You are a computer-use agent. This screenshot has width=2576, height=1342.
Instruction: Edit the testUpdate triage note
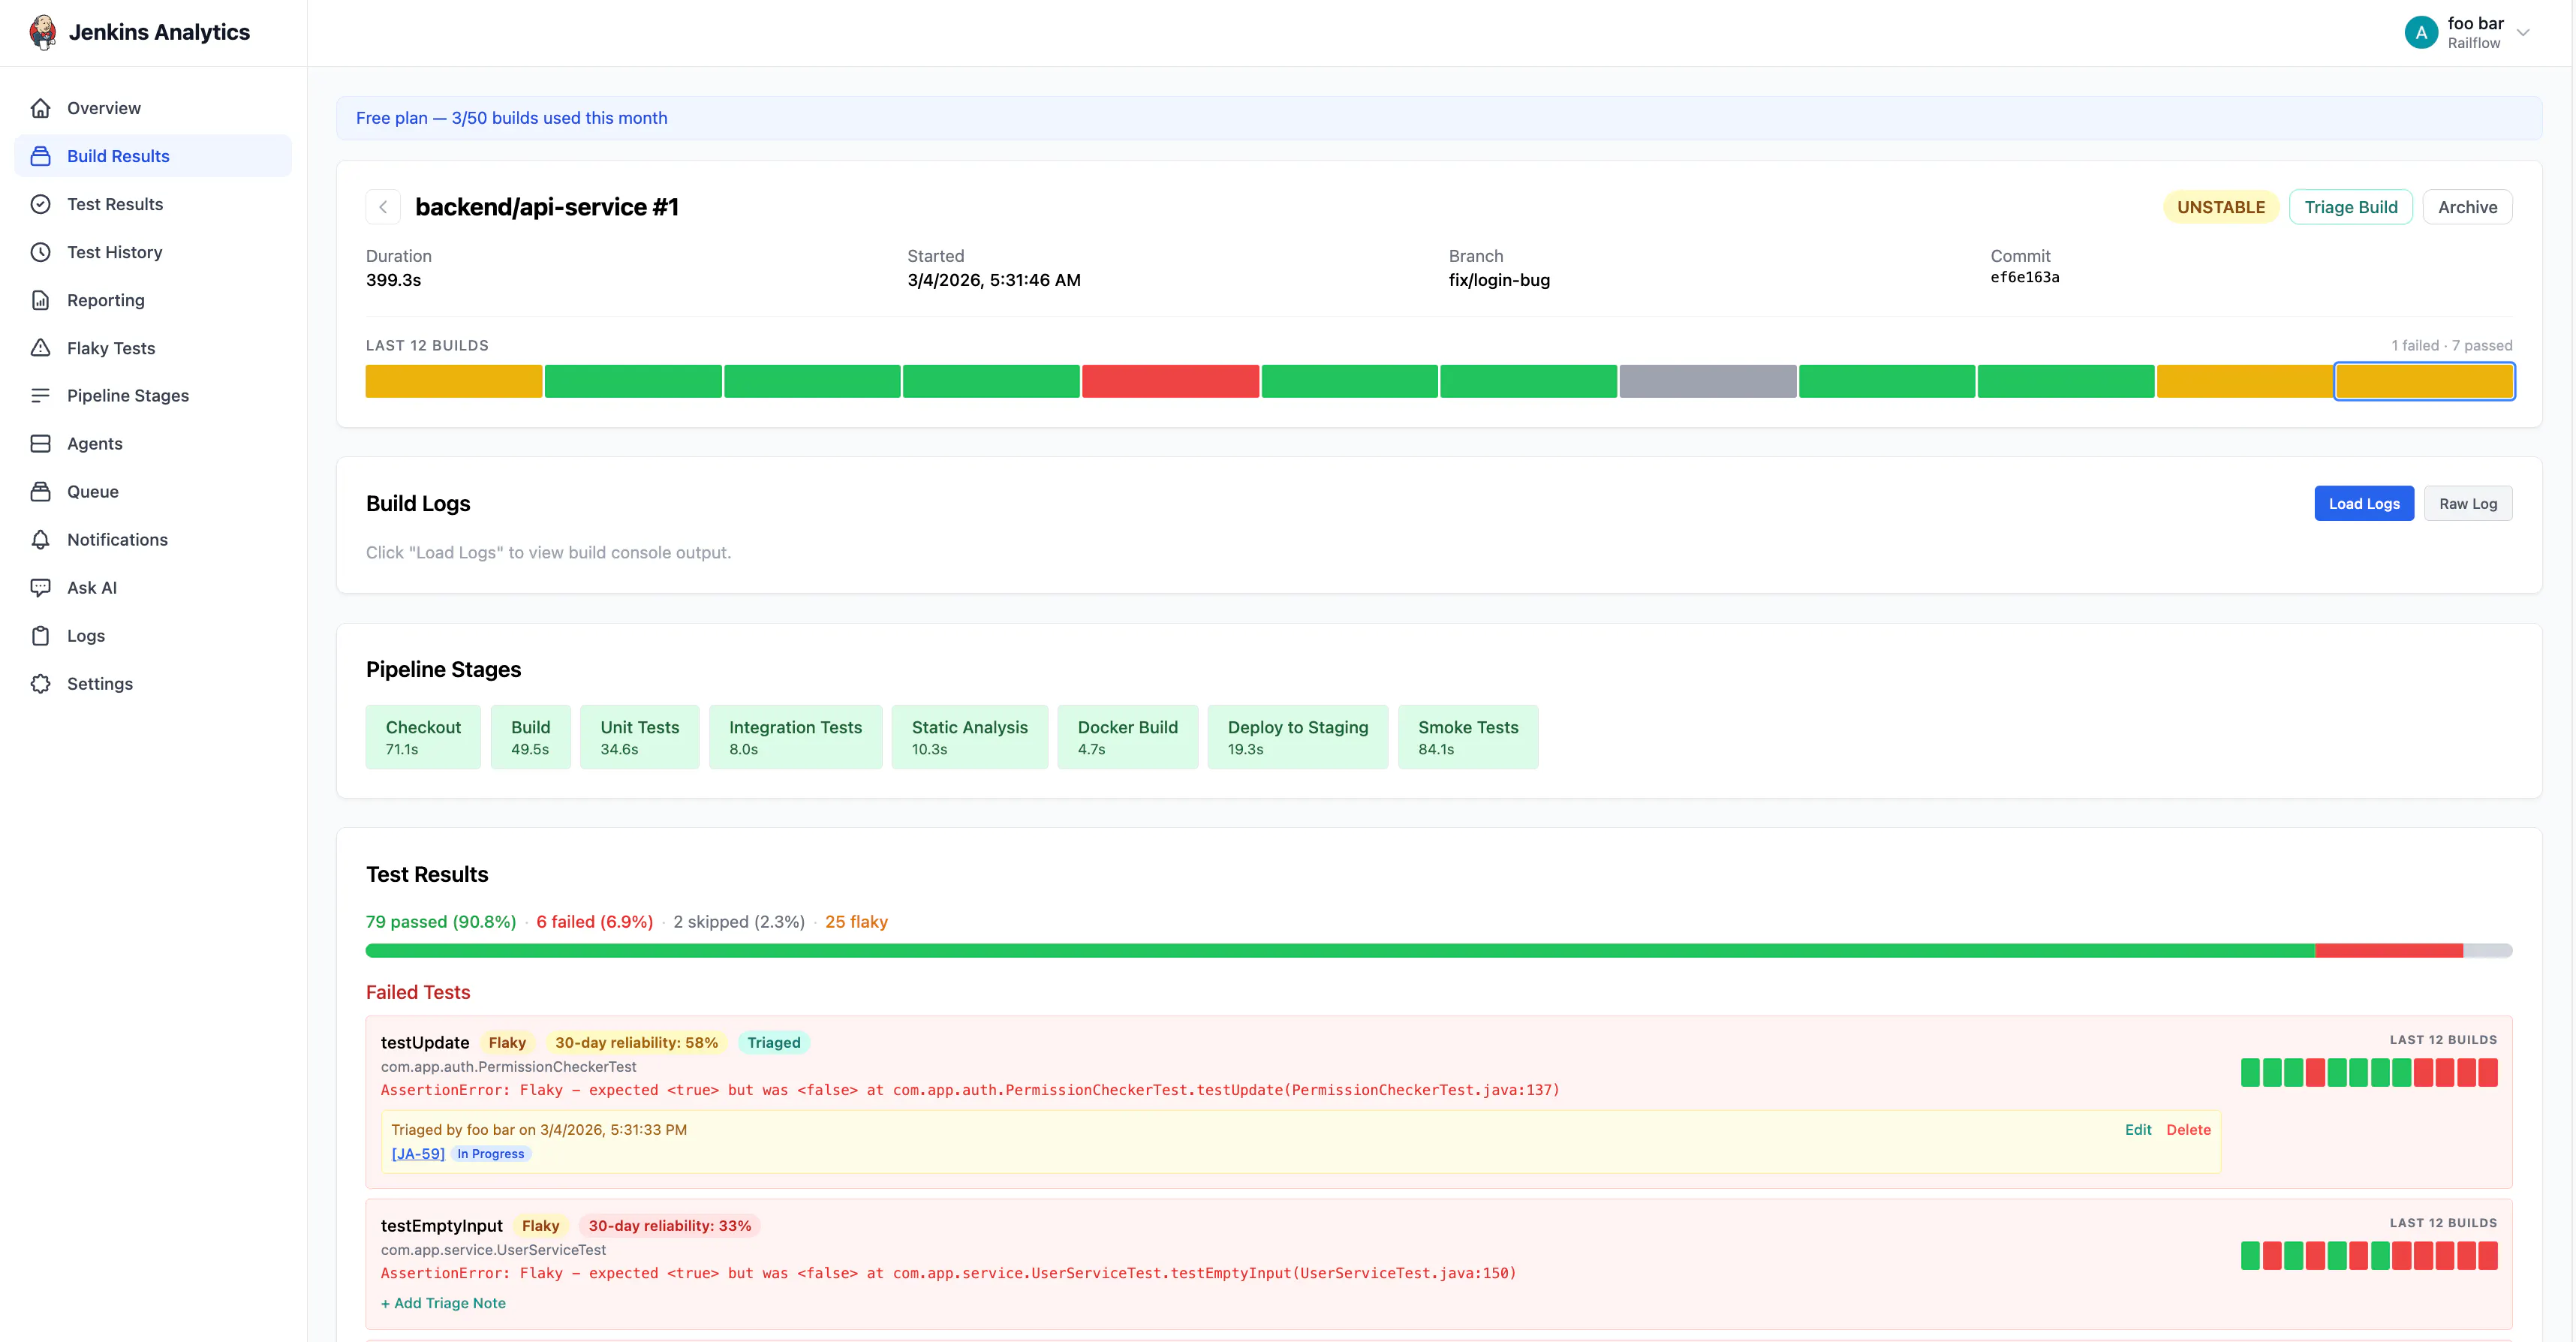[x=2137, y=1129]
